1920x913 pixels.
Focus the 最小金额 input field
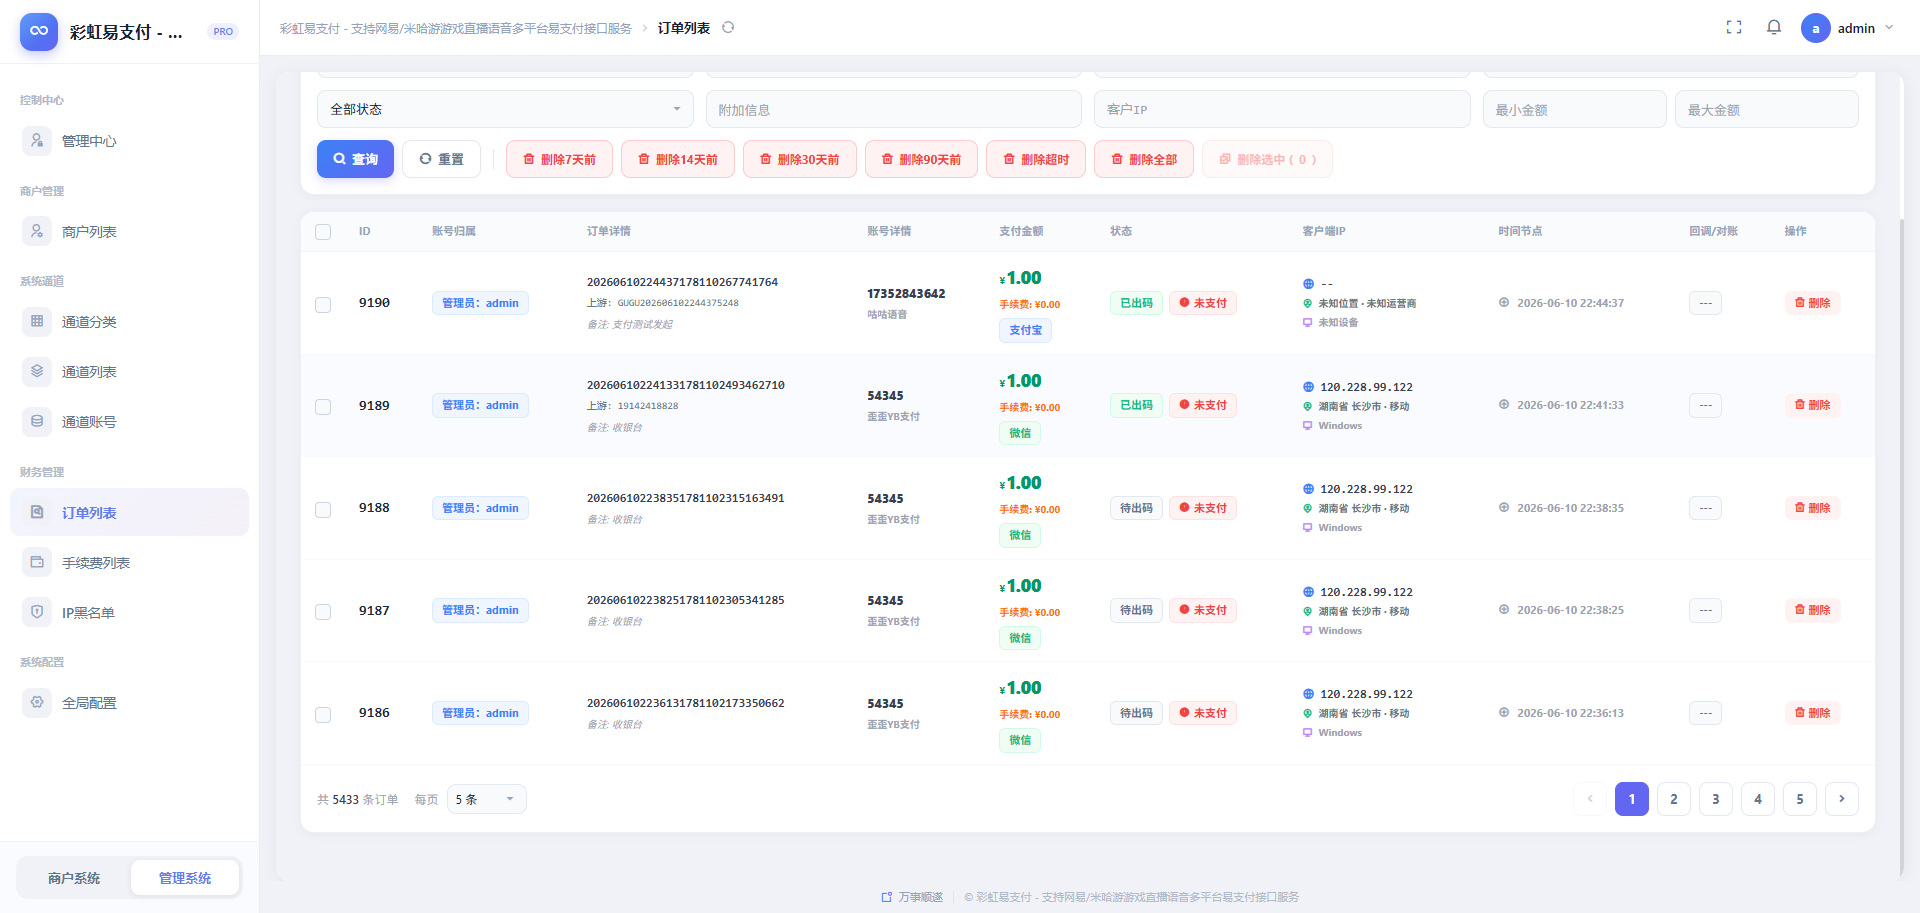click(1574, 109)
